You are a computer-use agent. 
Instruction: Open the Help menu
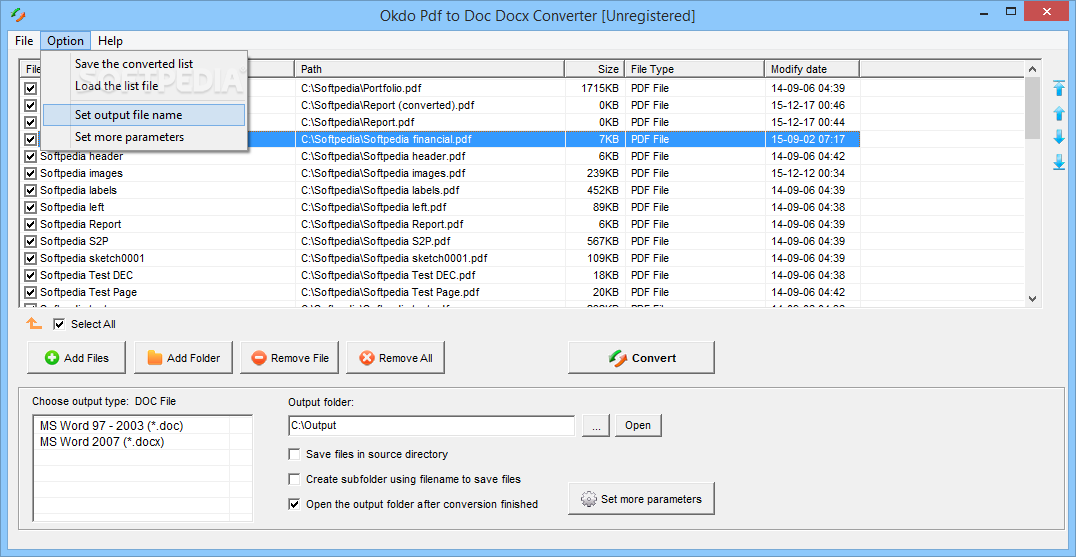(x=110, y=41)
